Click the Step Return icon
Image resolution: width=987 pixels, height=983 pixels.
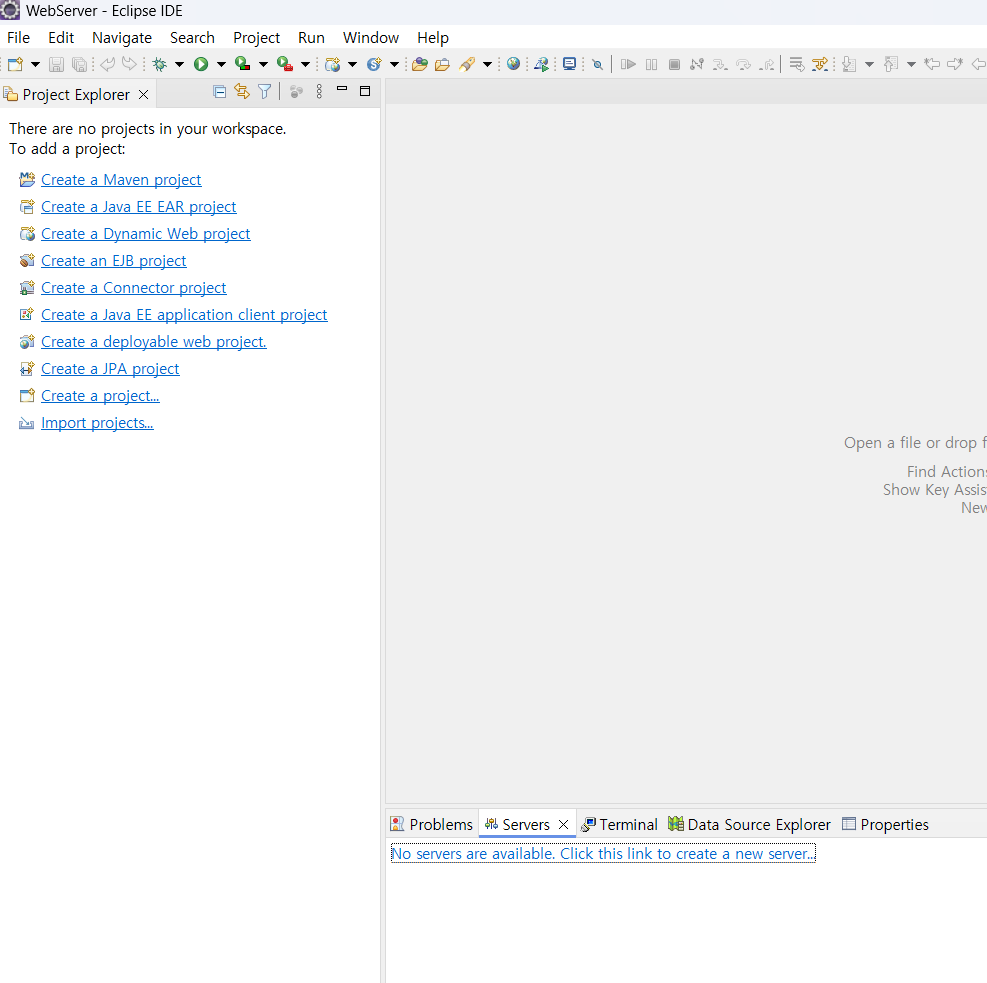coord(767,64)
